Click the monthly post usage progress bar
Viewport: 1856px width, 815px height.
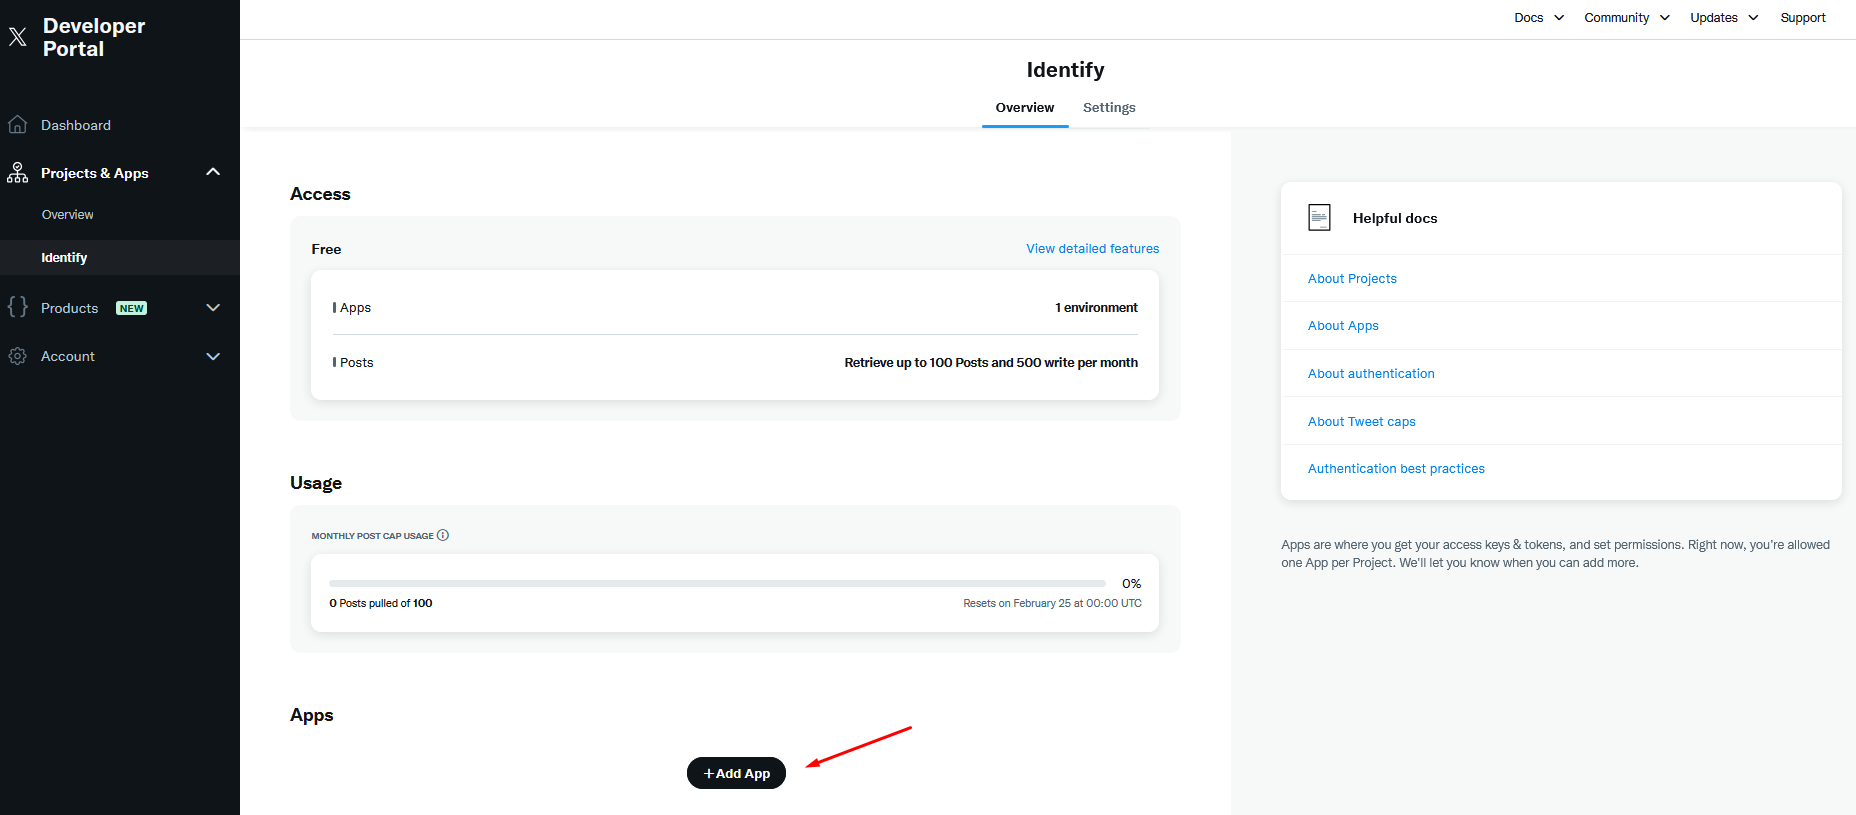(x=717, y=583)
